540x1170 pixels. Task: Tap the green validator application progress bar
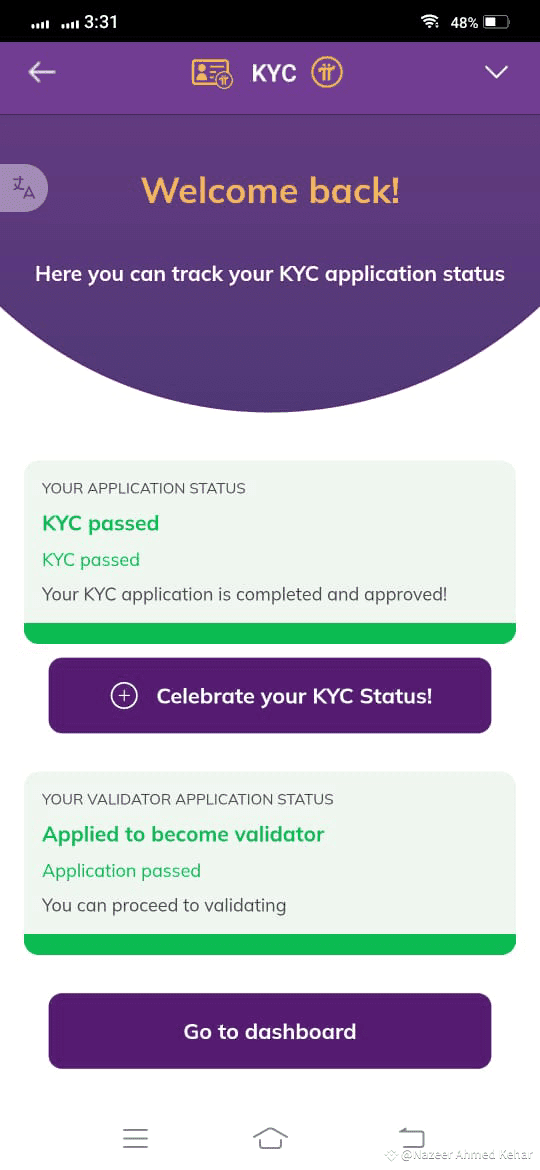tap(270, 945)
